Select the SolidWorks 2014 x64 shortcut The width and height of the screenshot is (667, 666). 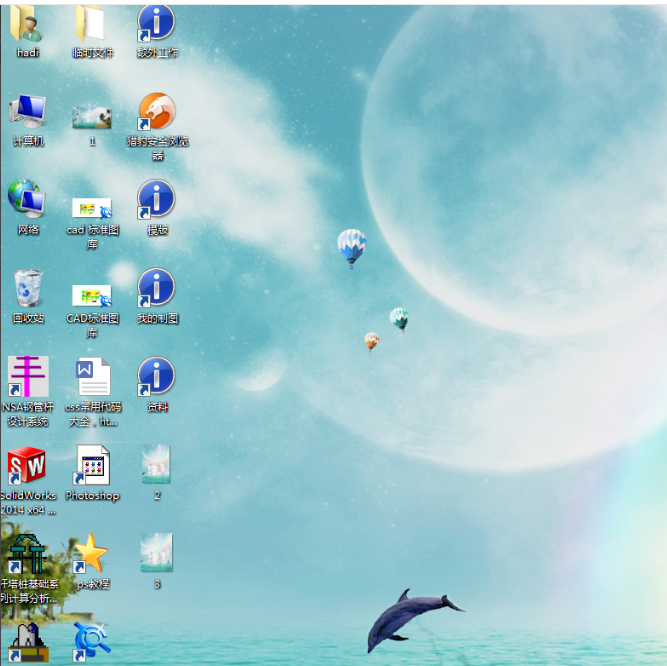click(27, 465)
